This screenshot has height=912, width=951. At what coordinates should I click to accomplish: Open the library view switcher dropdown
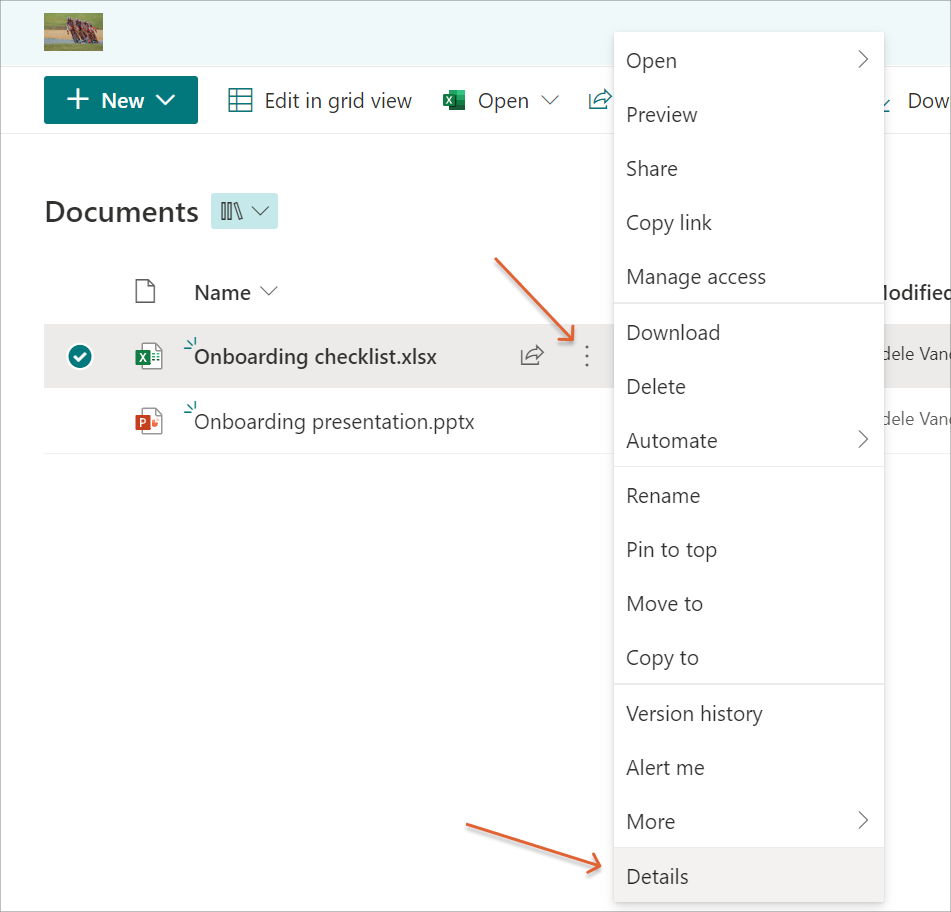244,211
